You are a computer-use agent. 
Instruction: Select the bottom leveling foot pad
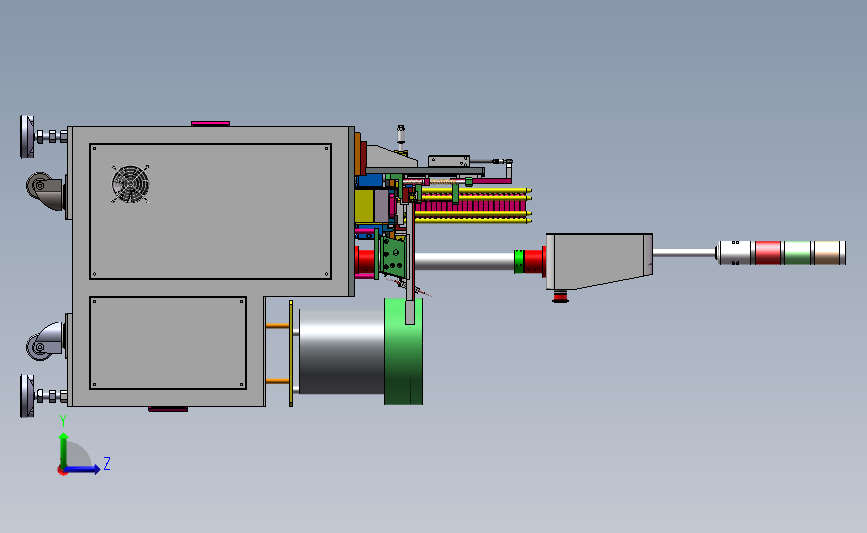[x=27, y=396]
